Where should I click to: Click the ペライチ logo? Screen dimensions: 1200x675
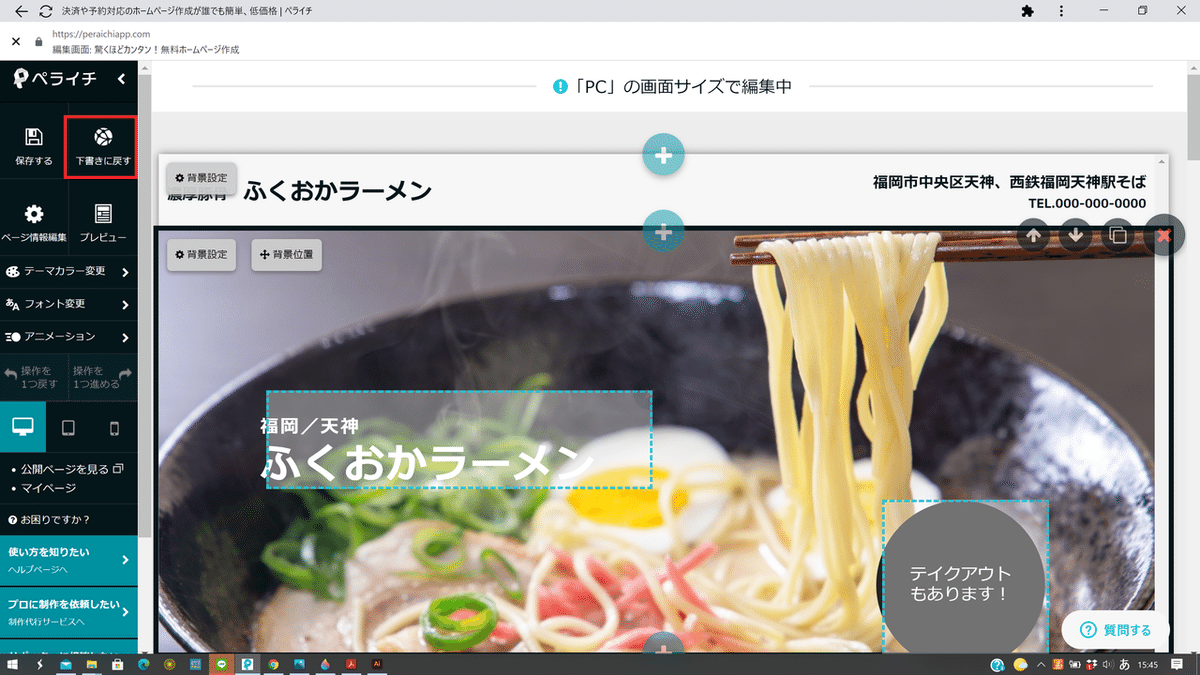click(x=55, y=78)
